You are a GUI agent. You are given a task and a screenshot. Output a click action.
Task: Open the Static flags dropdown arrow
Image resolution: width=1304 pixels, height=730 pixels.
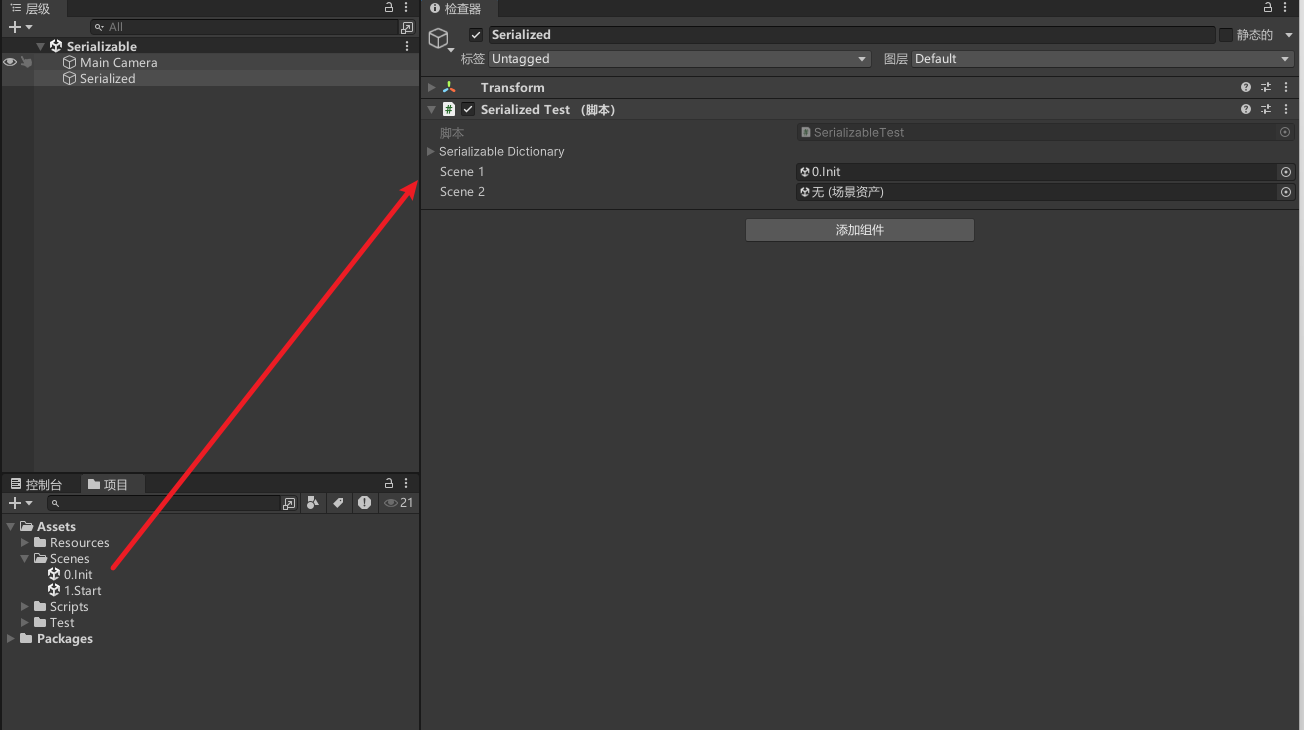[1289, 35]
